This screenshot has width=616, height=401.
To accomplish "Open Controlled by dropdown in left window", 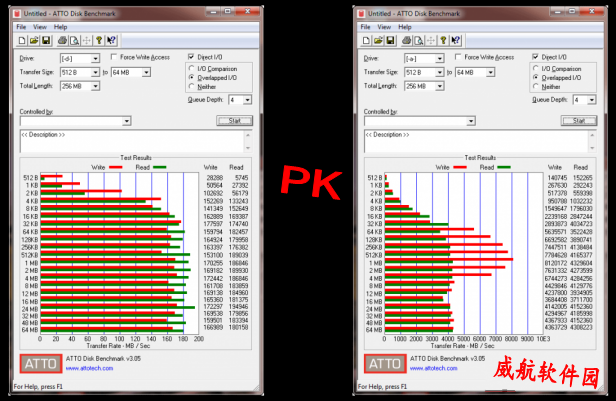I will [126, 121].
